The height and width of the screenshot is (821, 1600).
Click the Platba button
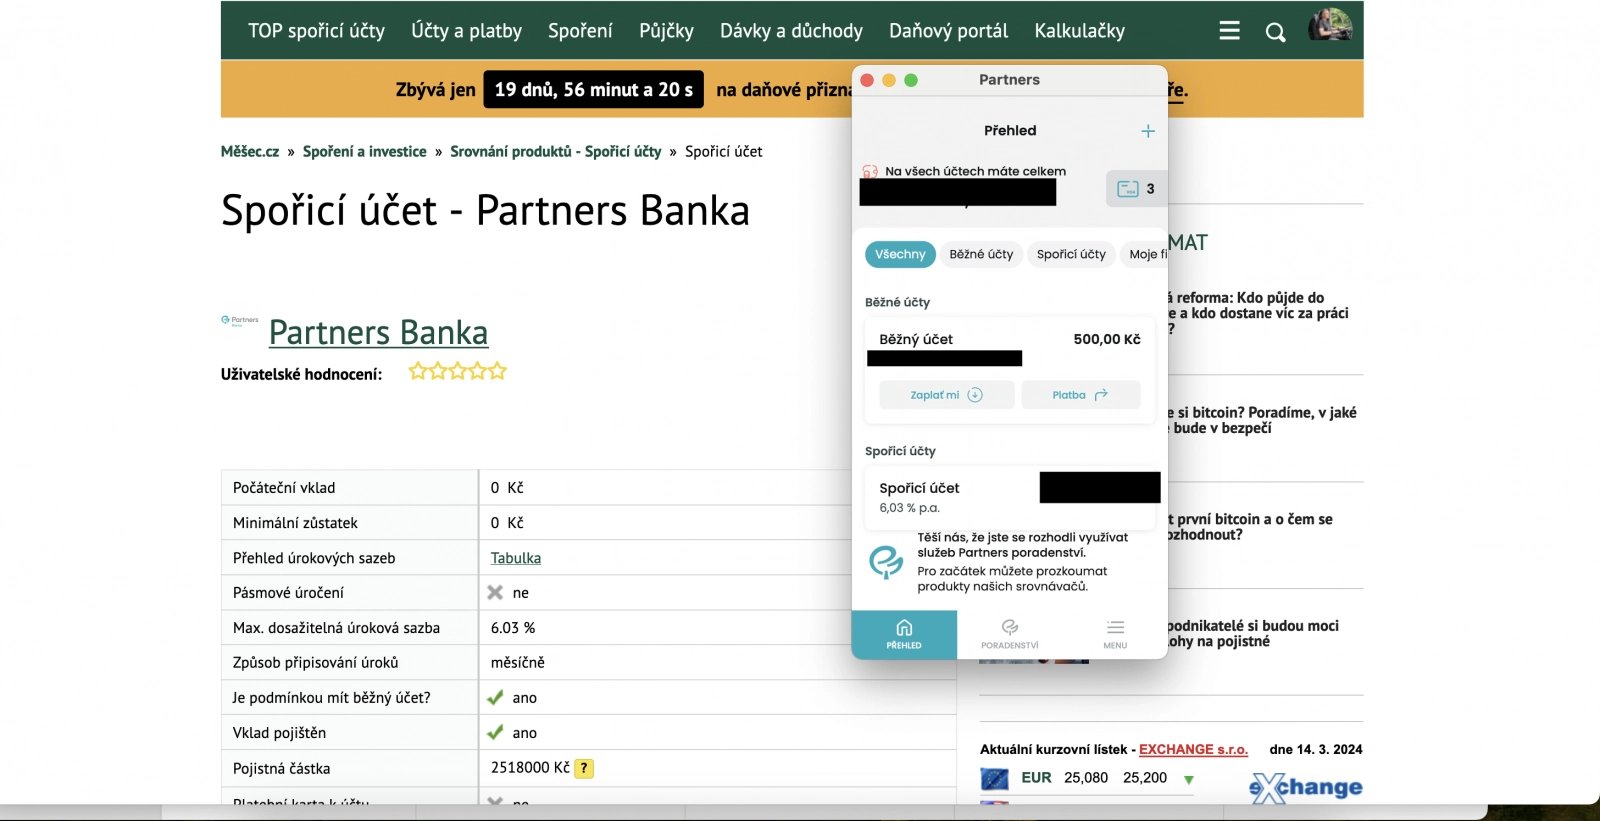pyautogui.click(x=1080, y=395)
